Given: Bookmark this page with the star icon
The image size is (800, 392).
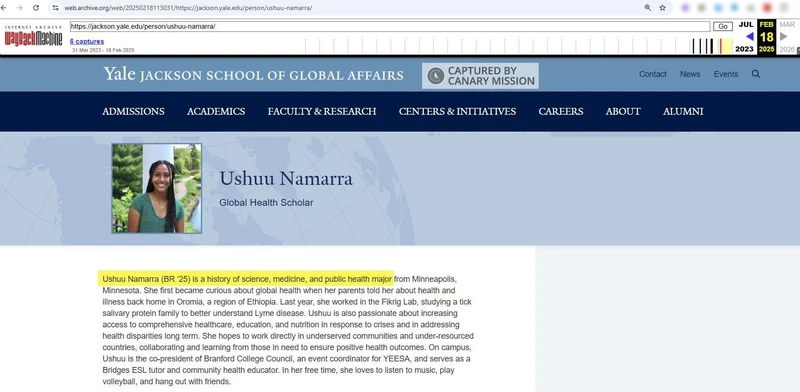Looking at the screenshot, I should tap(662, 8).
